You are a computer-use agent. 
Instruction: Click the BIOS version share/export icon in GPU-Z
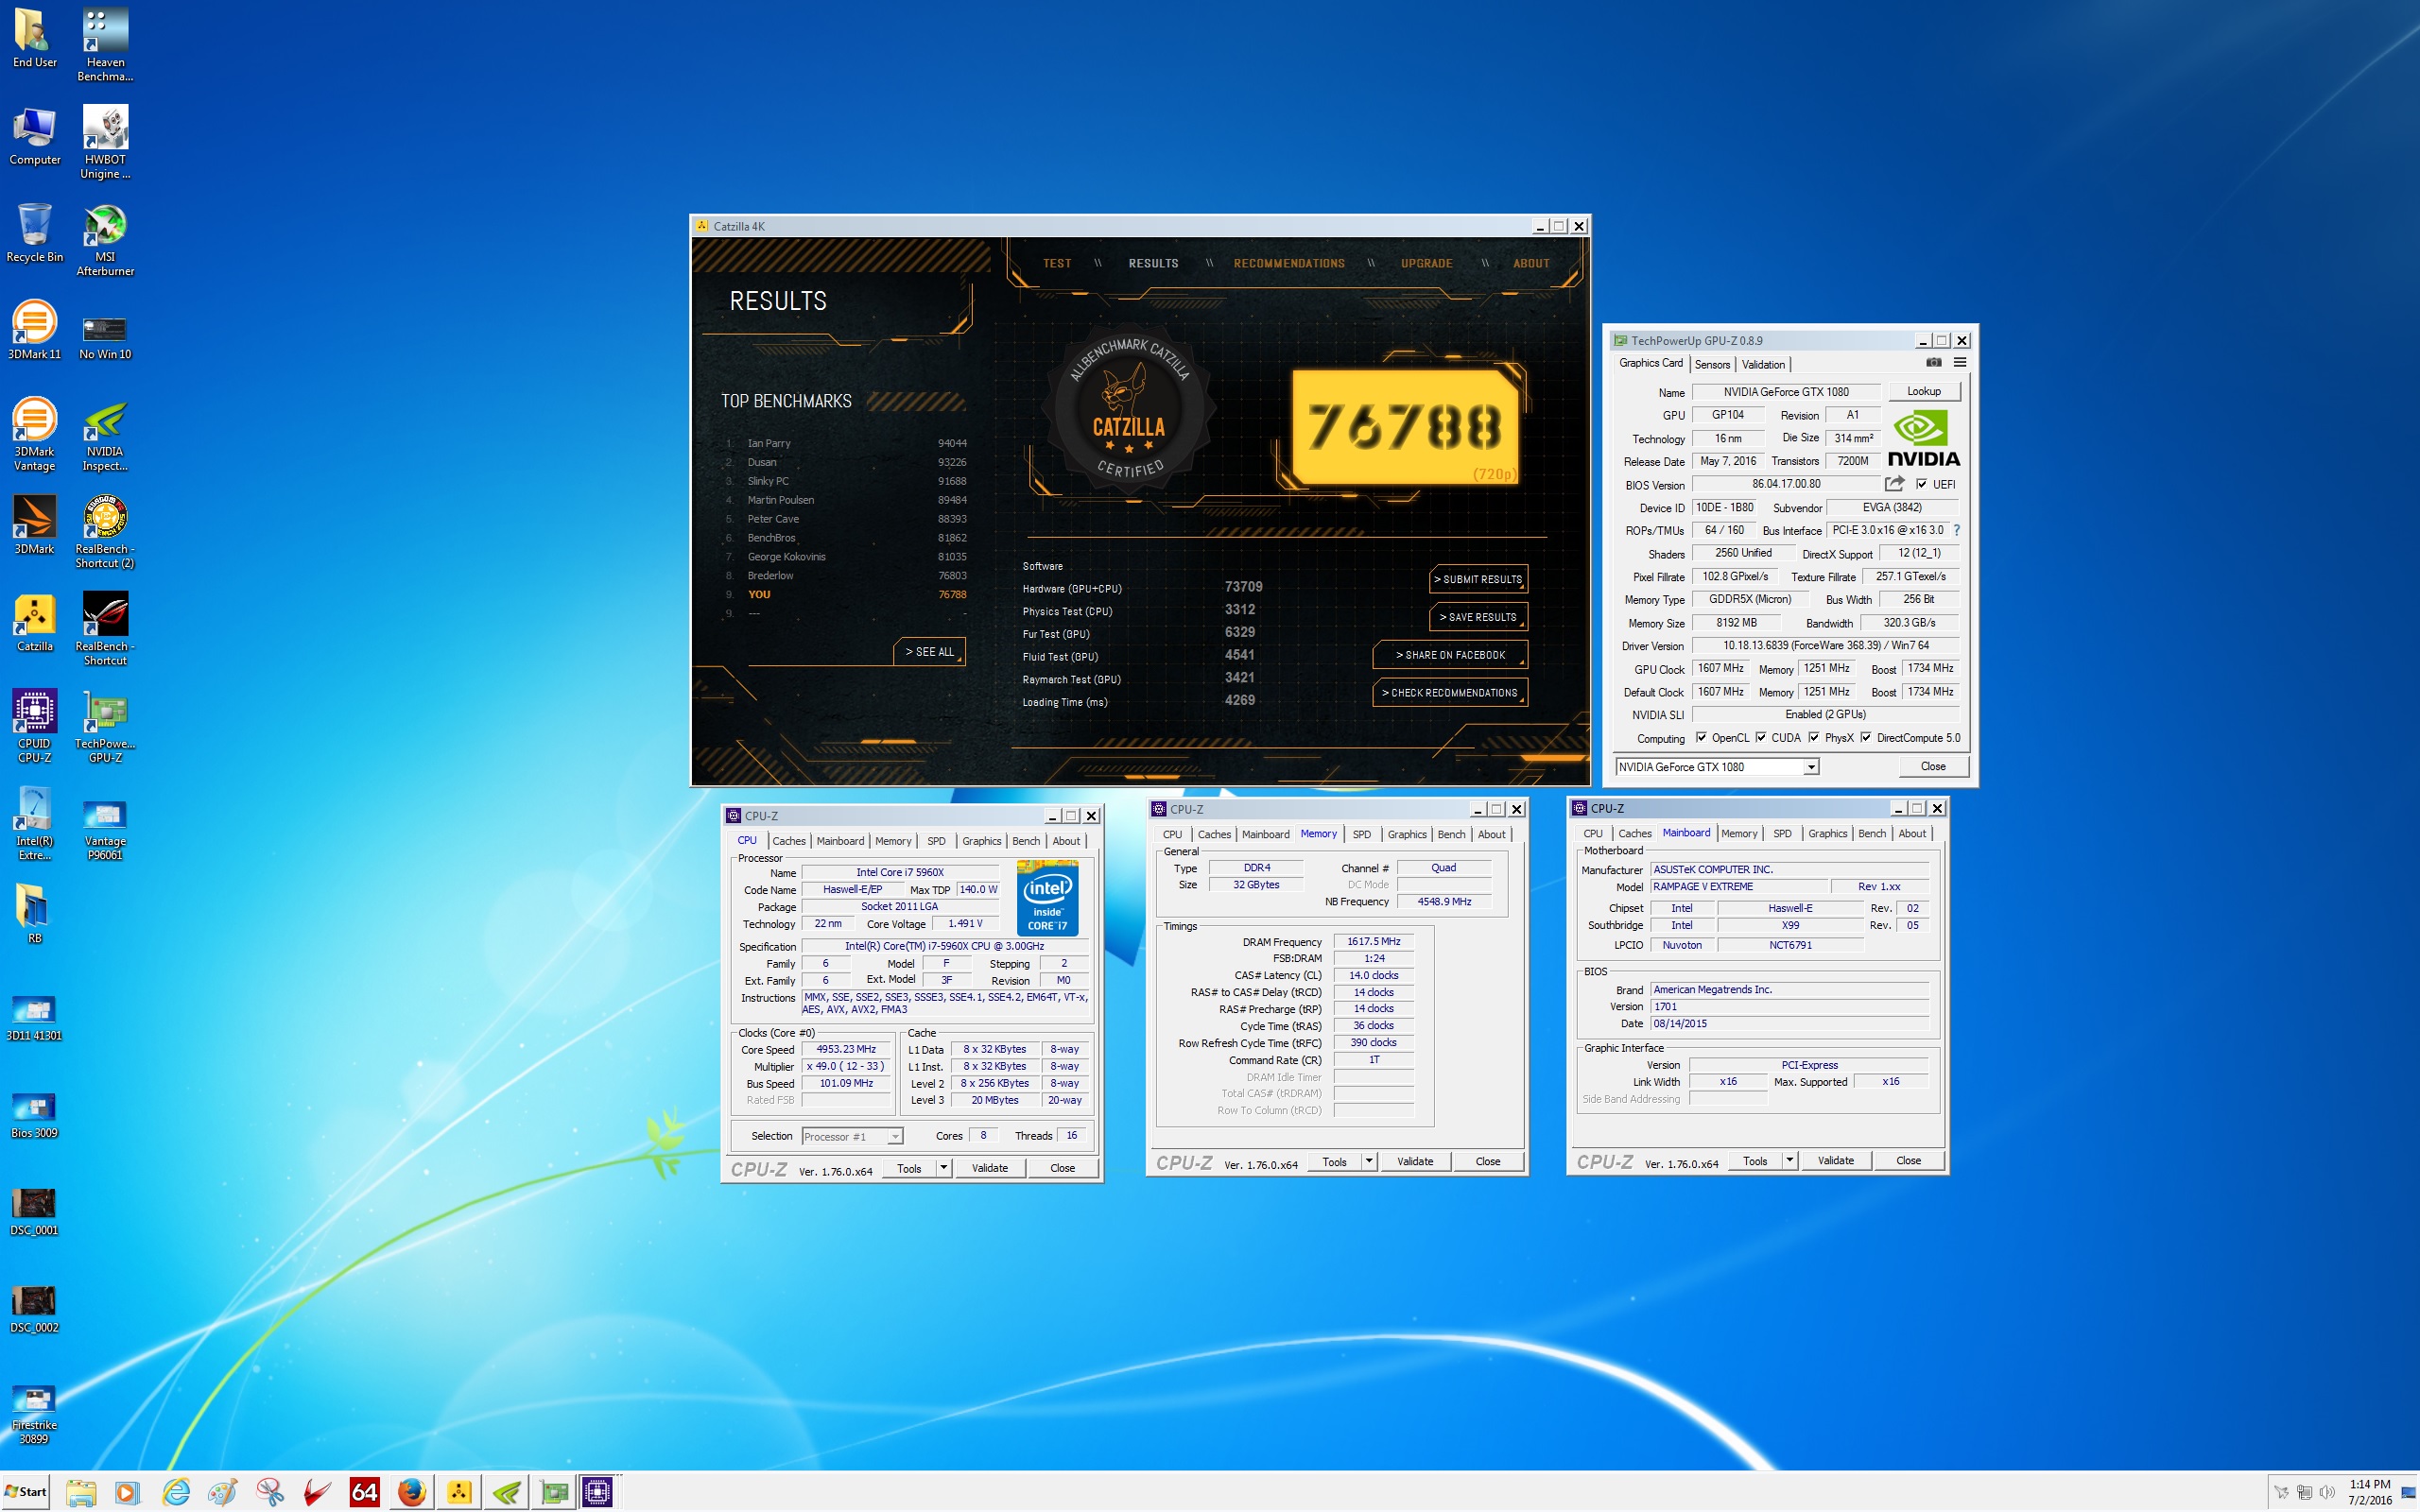coord(1894,484)
